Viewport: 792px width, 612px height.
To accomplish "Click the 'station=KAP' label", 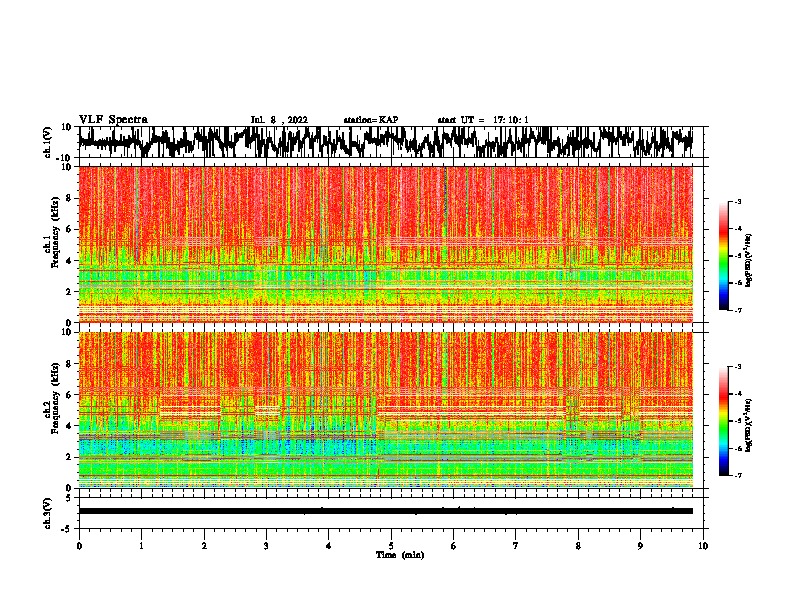I will tap(370, 120).
